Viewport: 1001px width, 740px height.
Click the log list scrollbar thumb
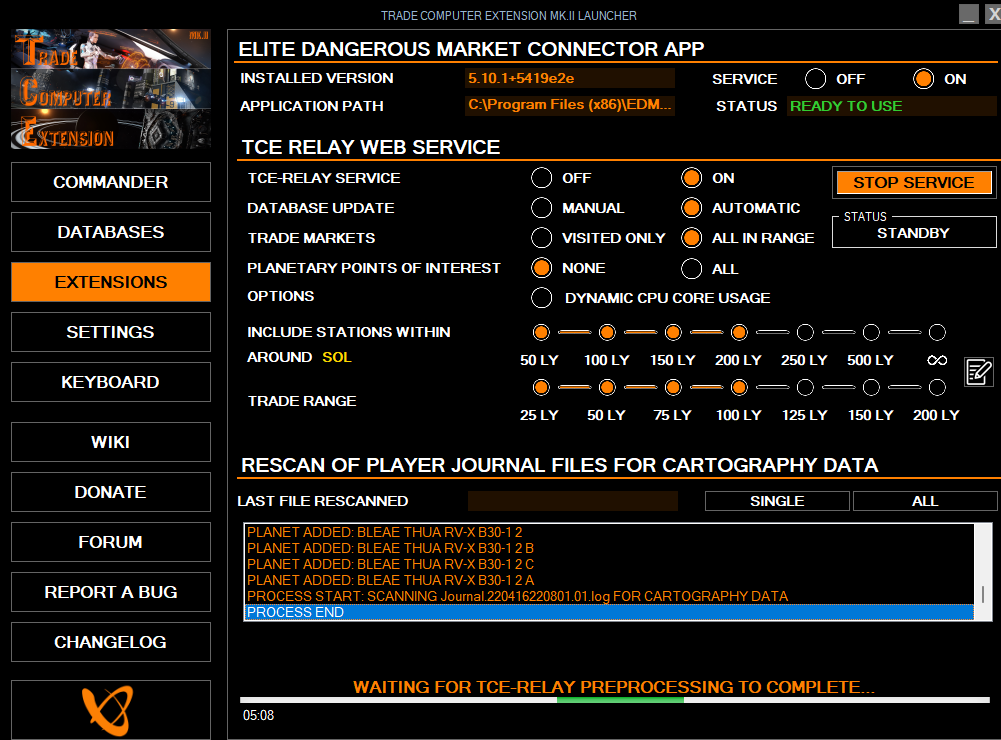pos(982,594)
